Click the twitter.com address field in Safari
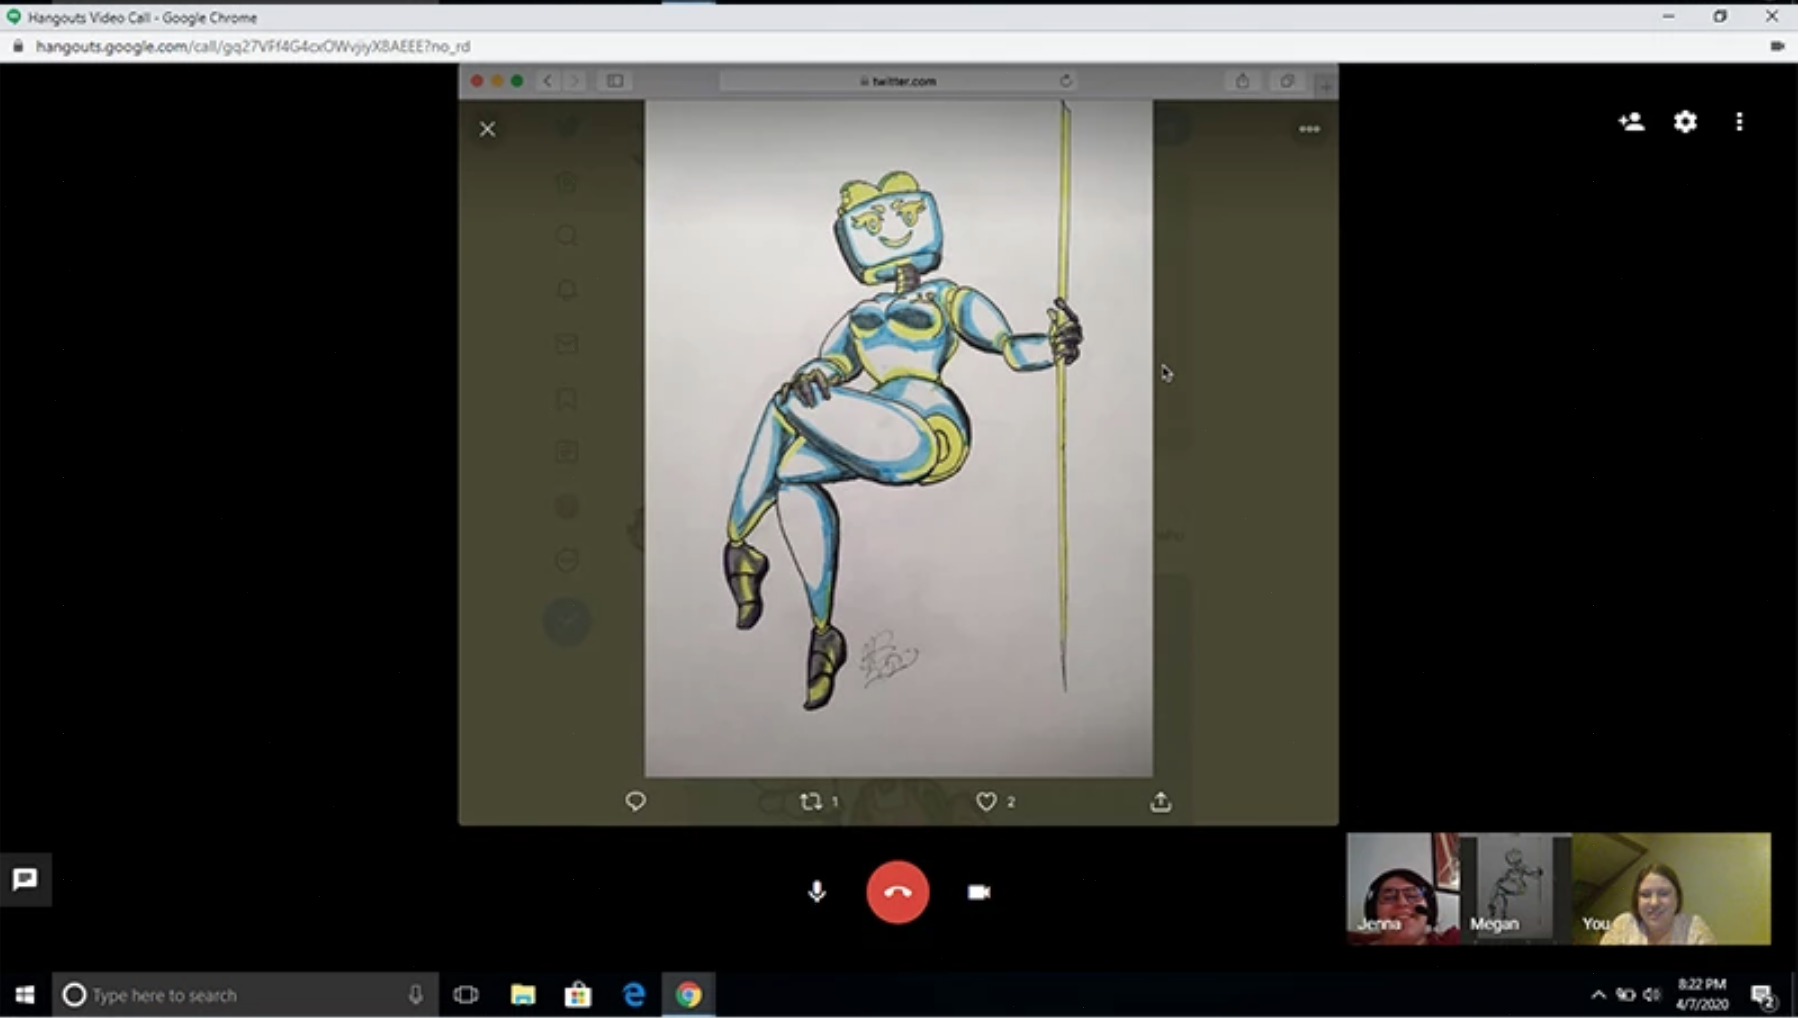This screenshot has width=1800, height=1018. tap(898, 81)
